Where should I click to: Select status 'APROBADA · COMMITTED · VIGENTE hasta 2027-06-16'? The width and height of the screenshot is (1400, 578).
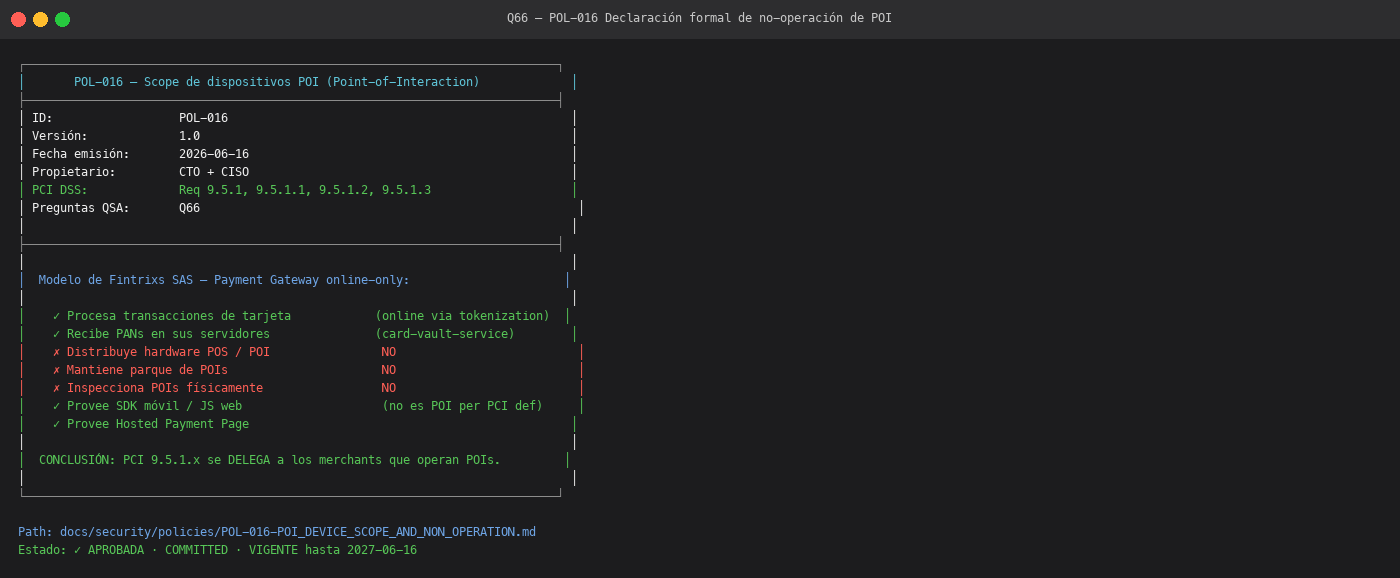252,550
